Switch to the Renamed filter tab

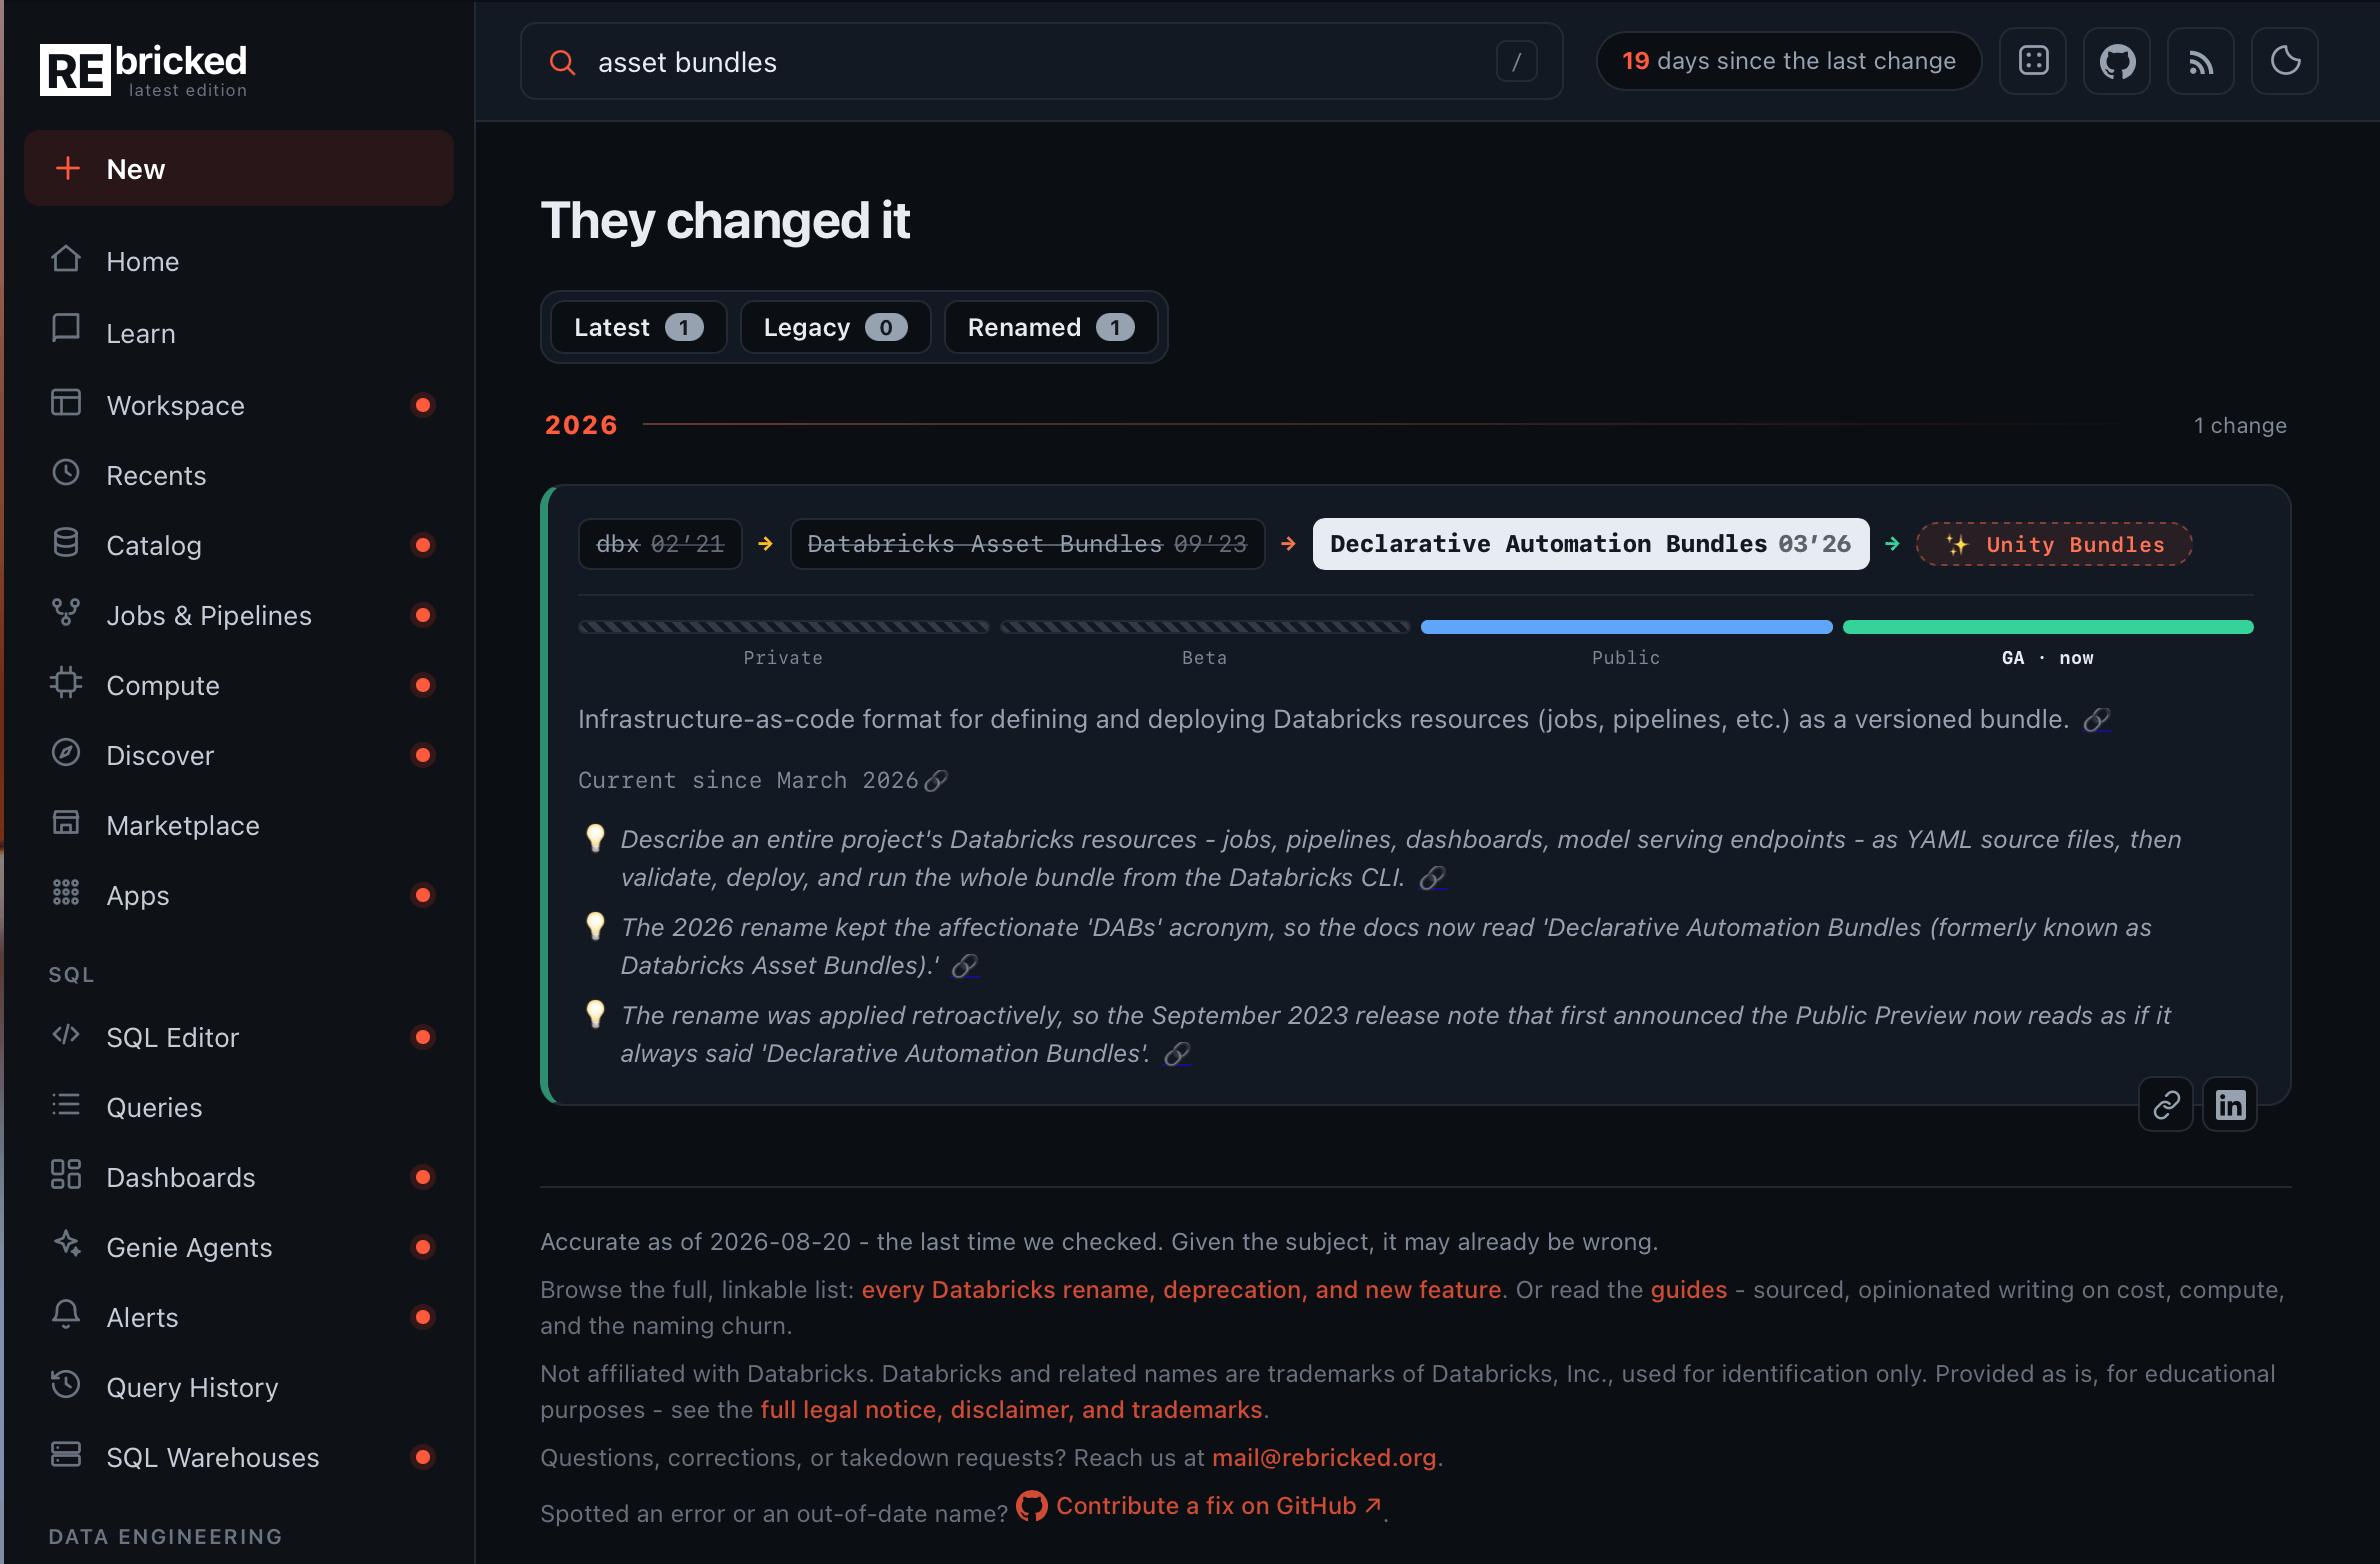pos(1050,328)
